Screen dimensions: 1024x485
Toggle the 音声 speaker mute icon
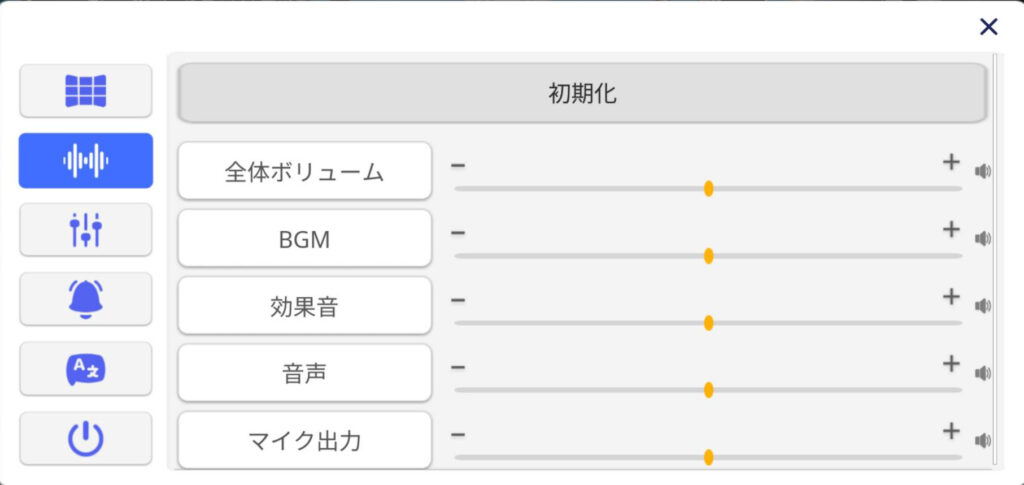point(983,373)
